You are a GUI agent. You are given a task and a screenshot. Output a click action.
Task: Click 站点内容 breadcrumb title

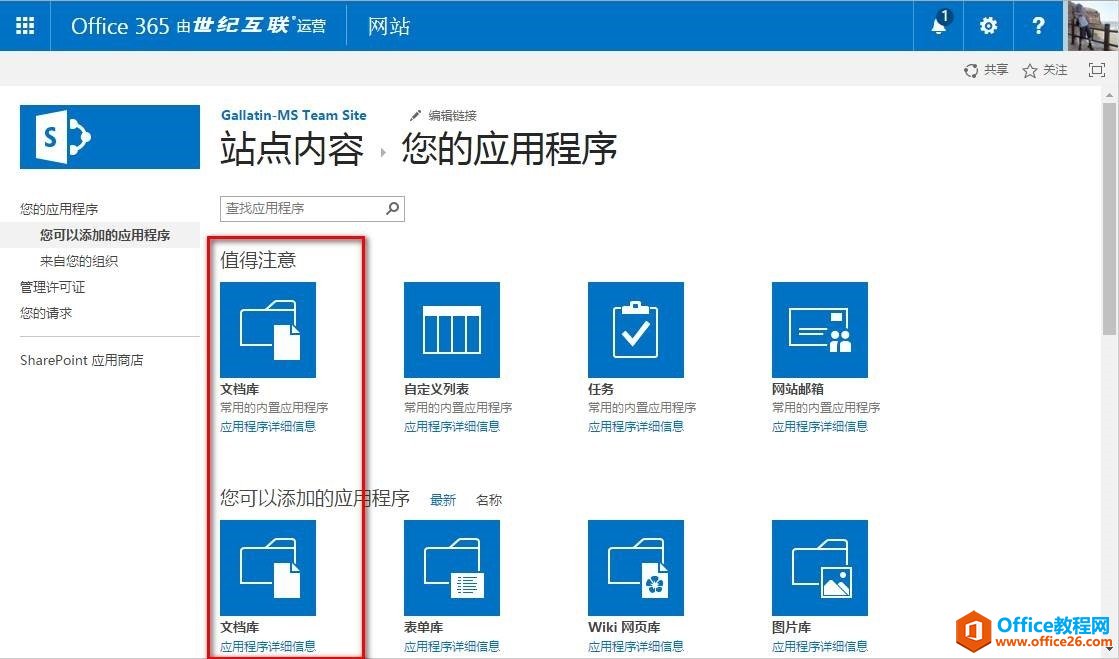[x=291, y=149]
